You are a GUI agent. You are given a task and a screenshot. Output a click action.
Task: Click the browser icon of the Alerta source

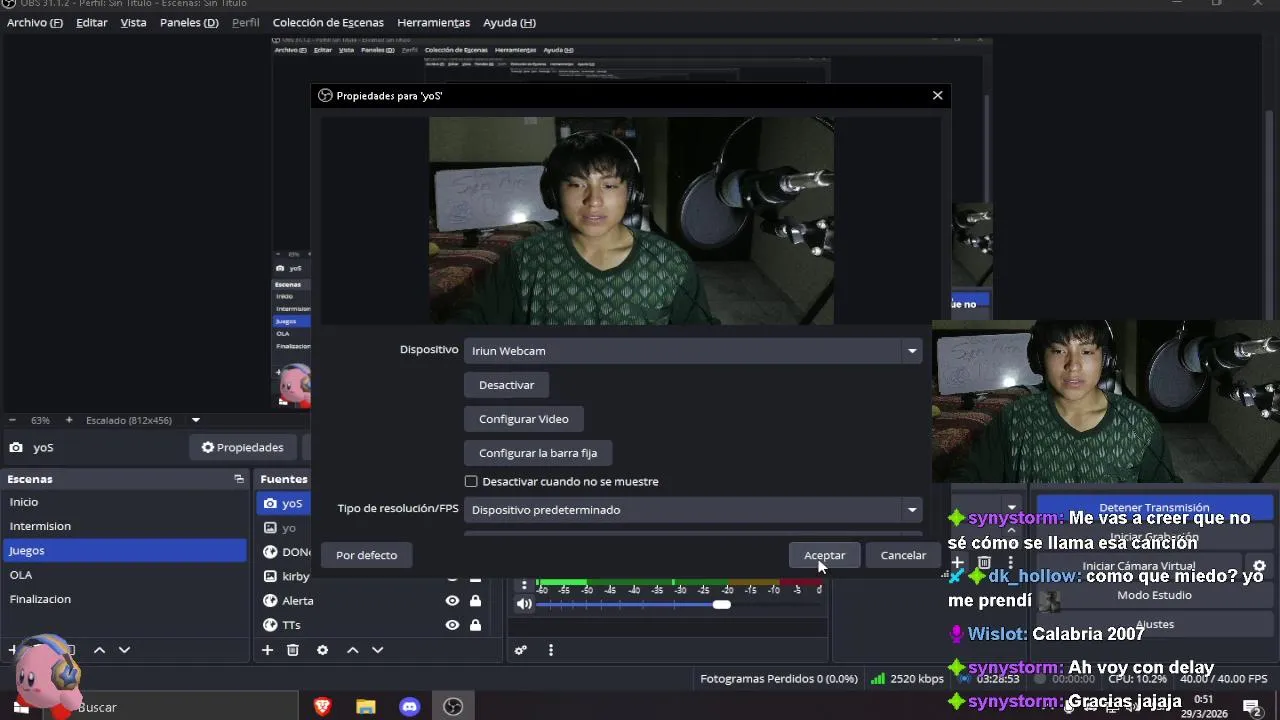(x=270, y=601)
